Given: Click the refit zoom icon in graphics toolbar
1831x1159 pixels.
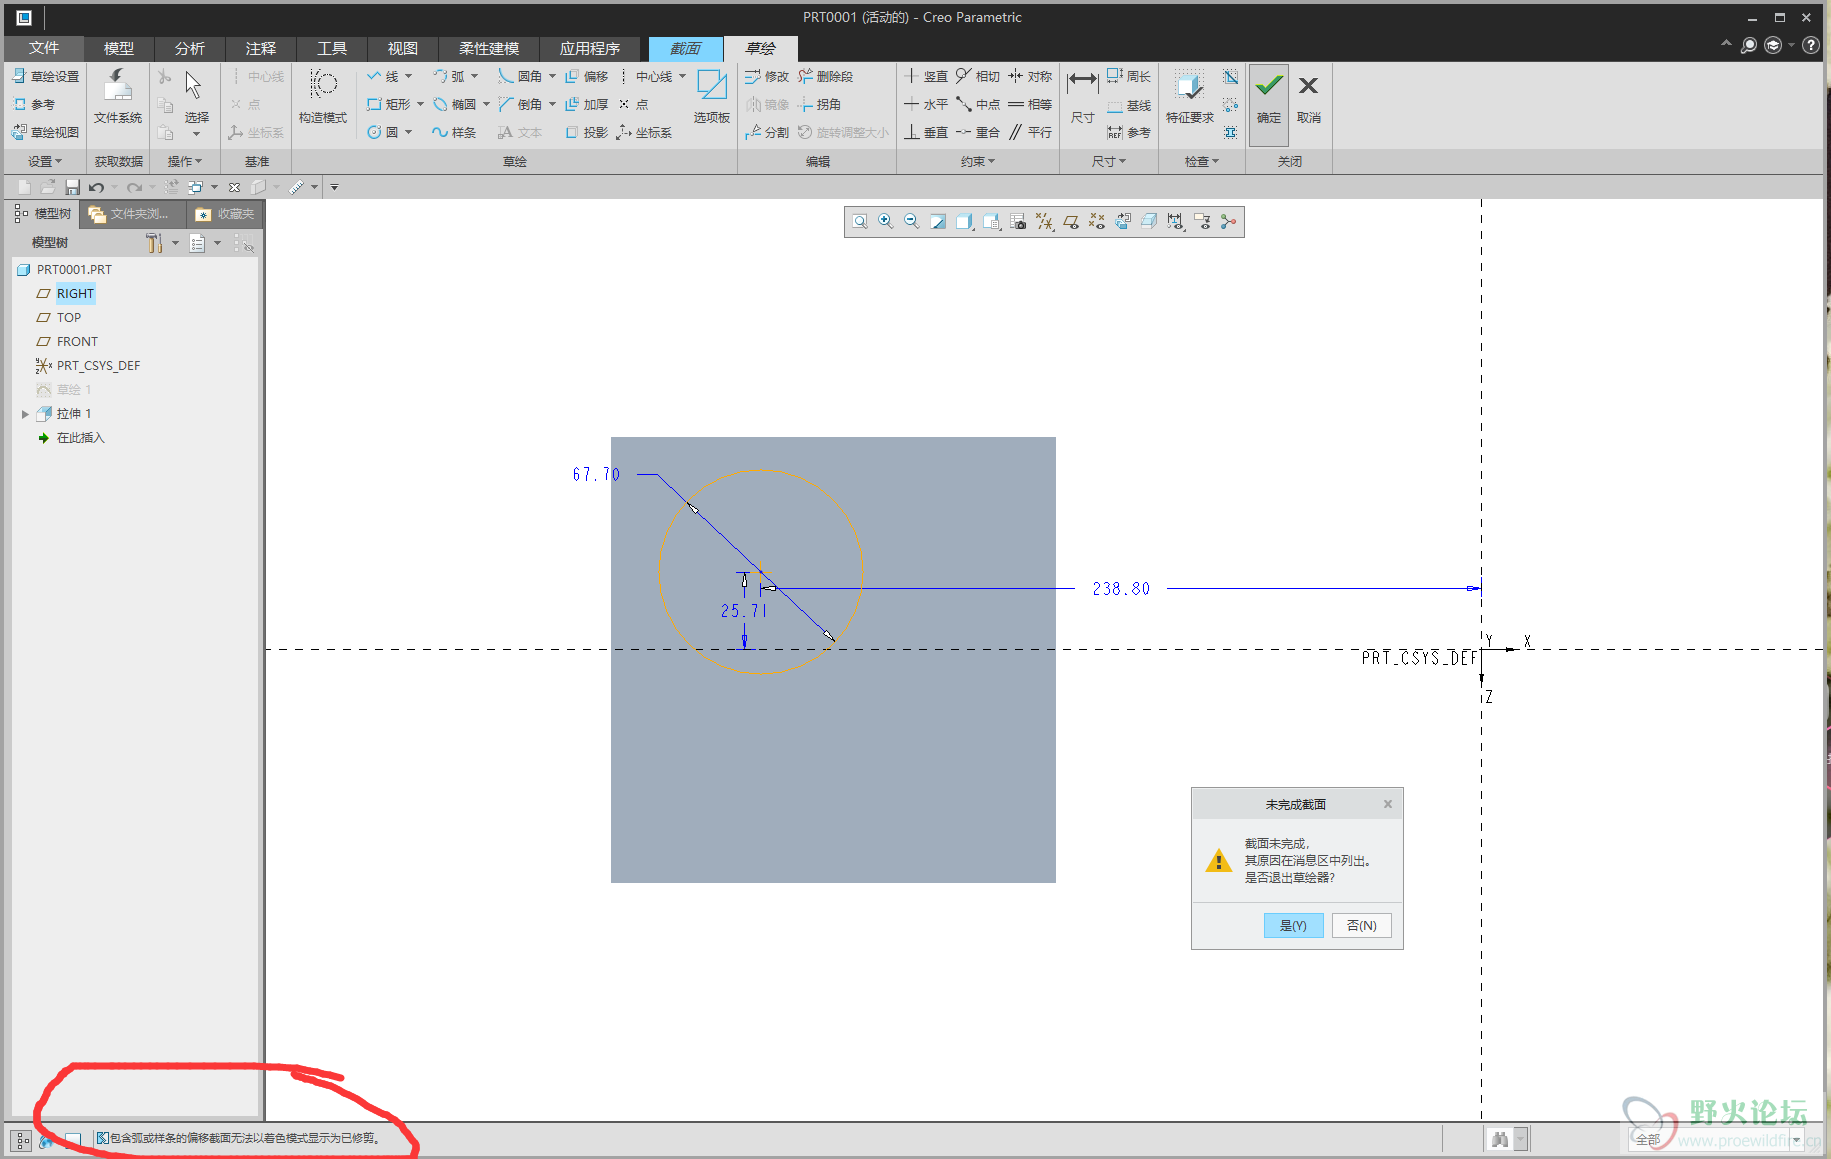Looking at the screenshot, I should coord(860,221).
